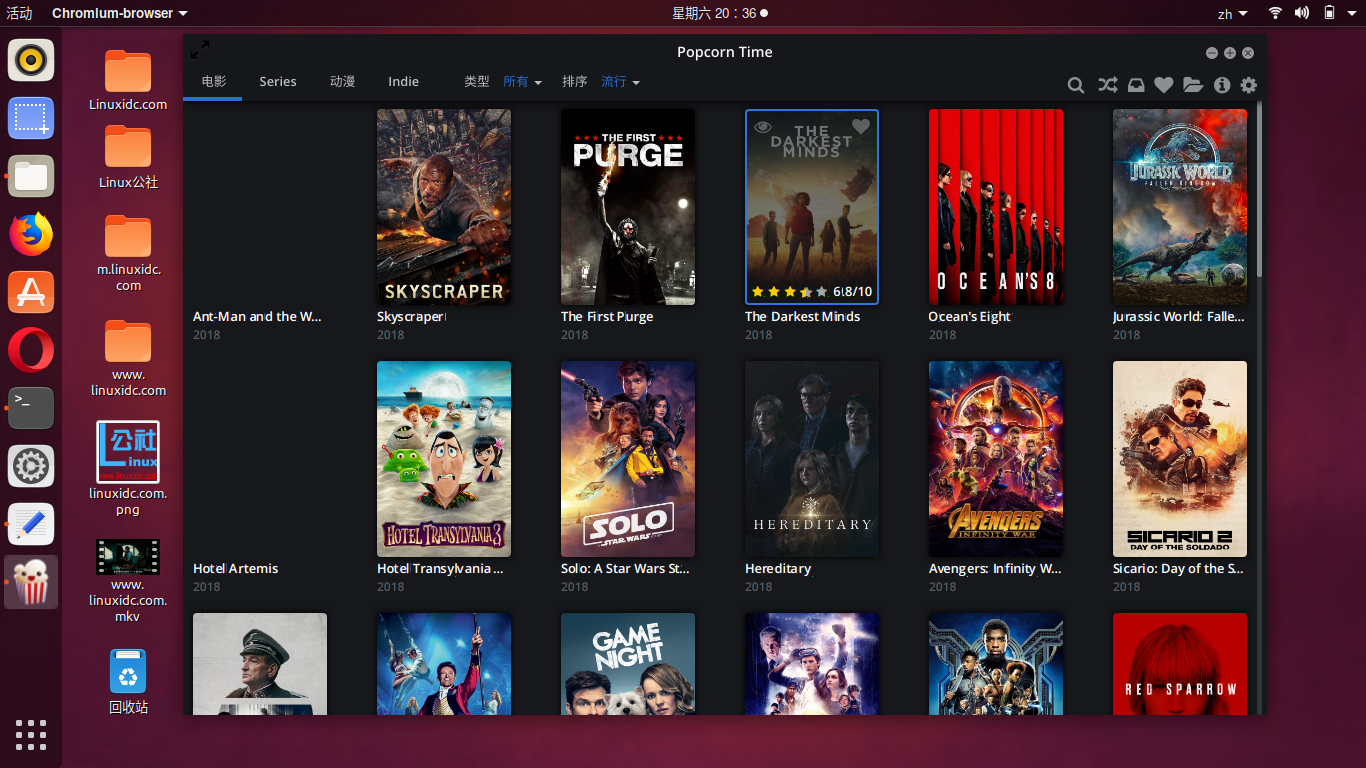Click star rating on The Darkest Minds

(x=789, y=292)
